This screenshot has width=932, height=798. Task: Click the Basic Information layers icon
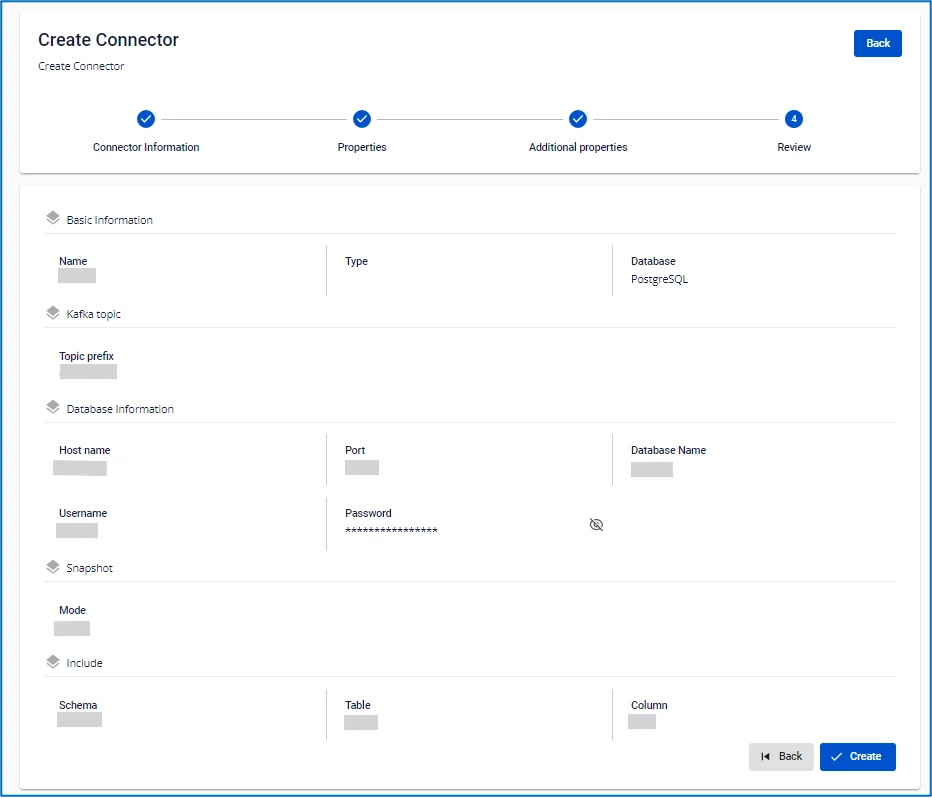click(x=53, y=218)
